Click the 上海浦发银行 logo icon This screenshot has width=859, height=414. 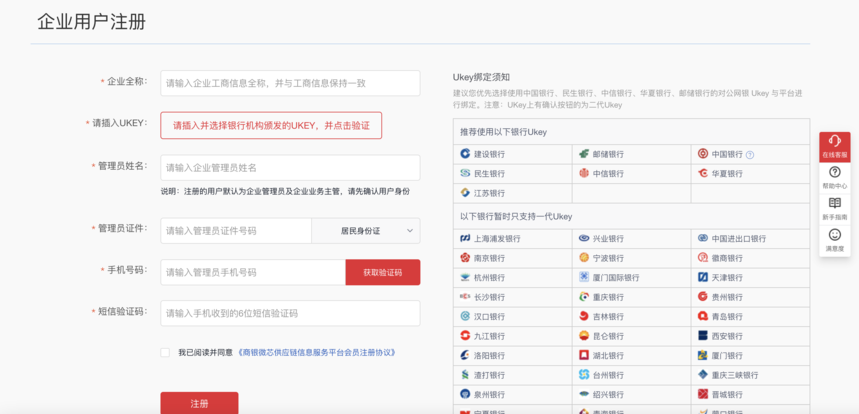point(465,238)
